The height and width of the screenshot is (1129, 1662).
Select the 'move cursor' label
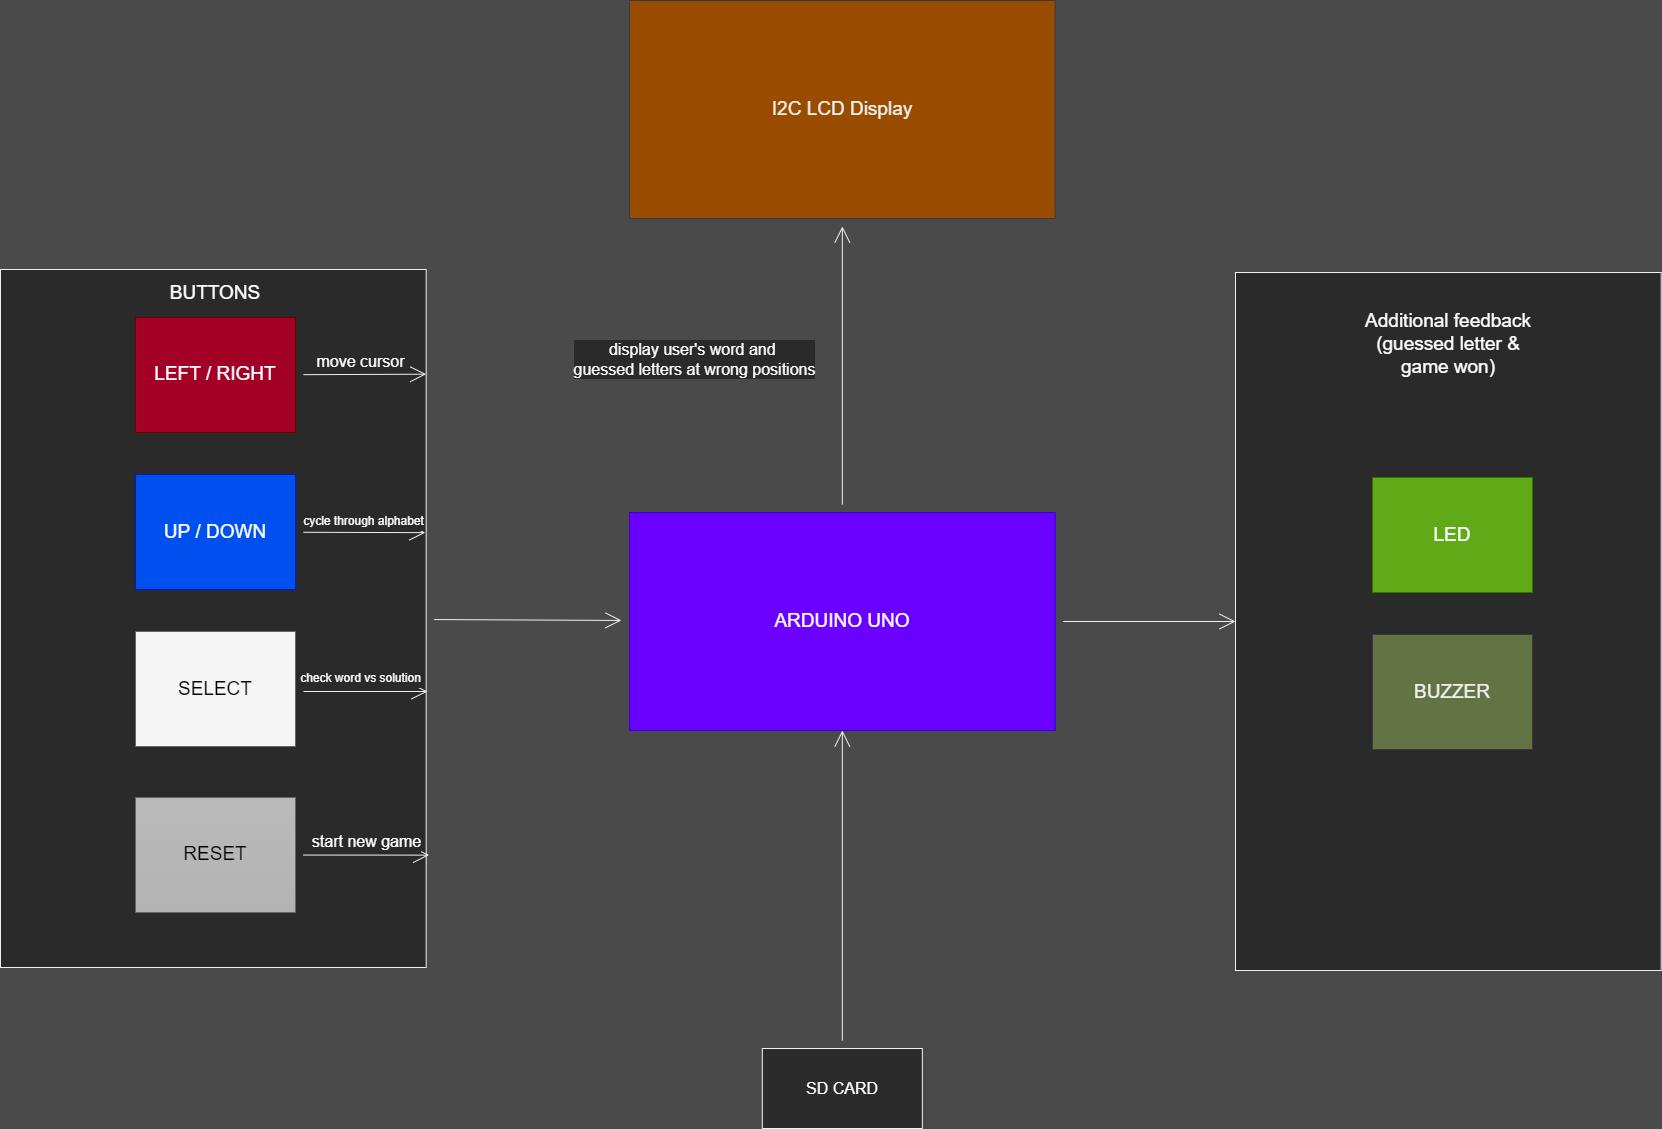(x=360, y=362)
